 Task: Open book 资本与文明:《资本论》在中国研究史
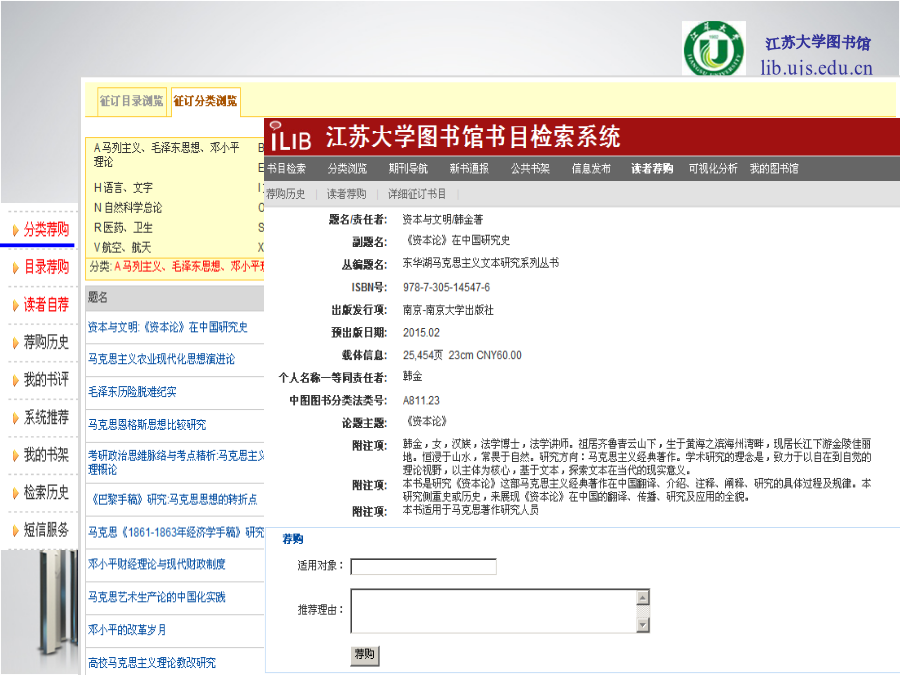tap(168, 327)
